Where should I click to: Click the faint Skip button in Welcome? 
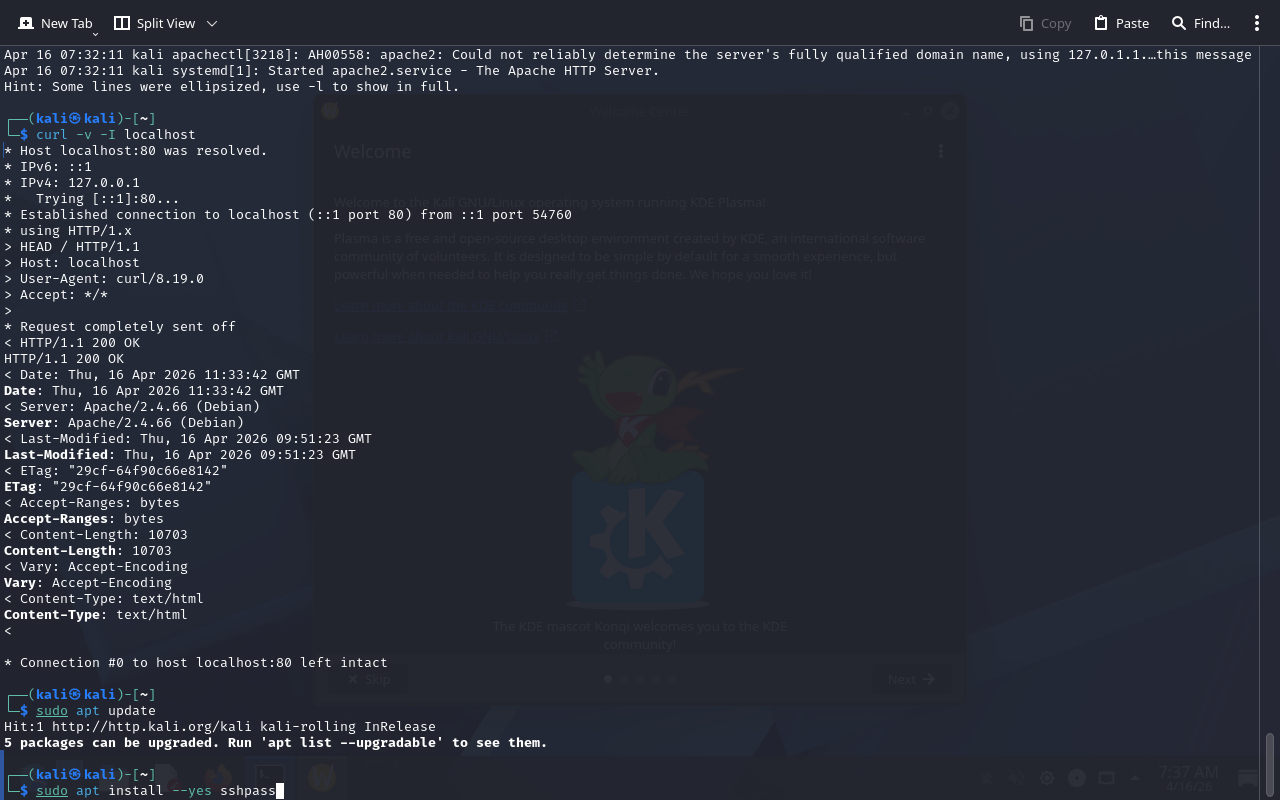coord(368,679)
